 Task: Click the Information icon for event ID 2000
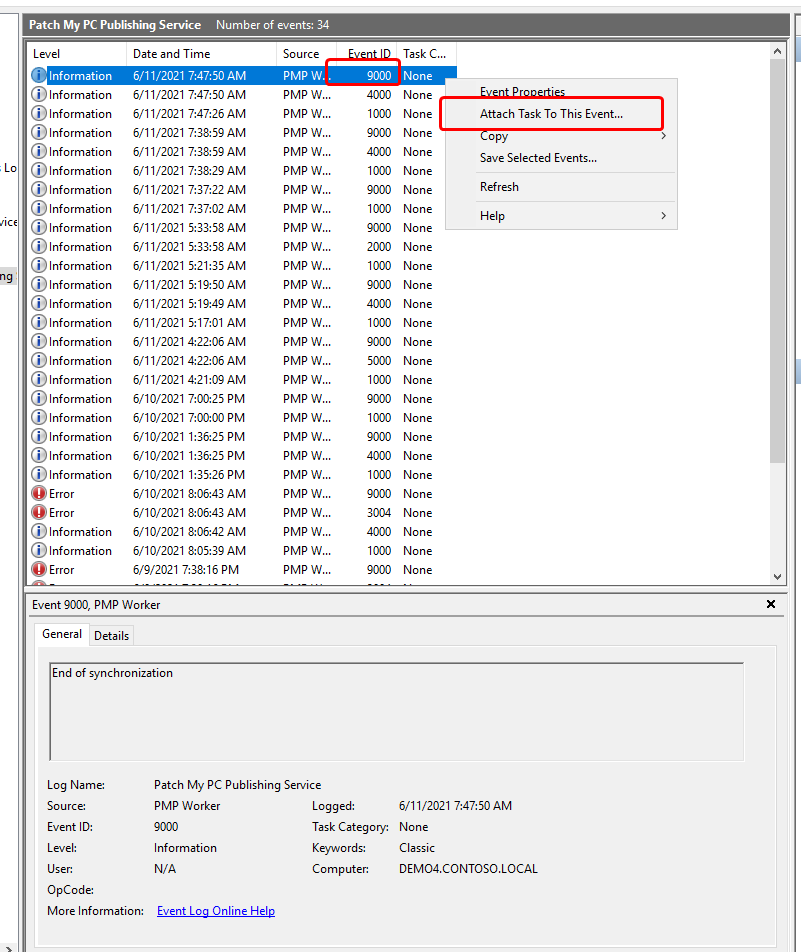click(x=39, y=247)
